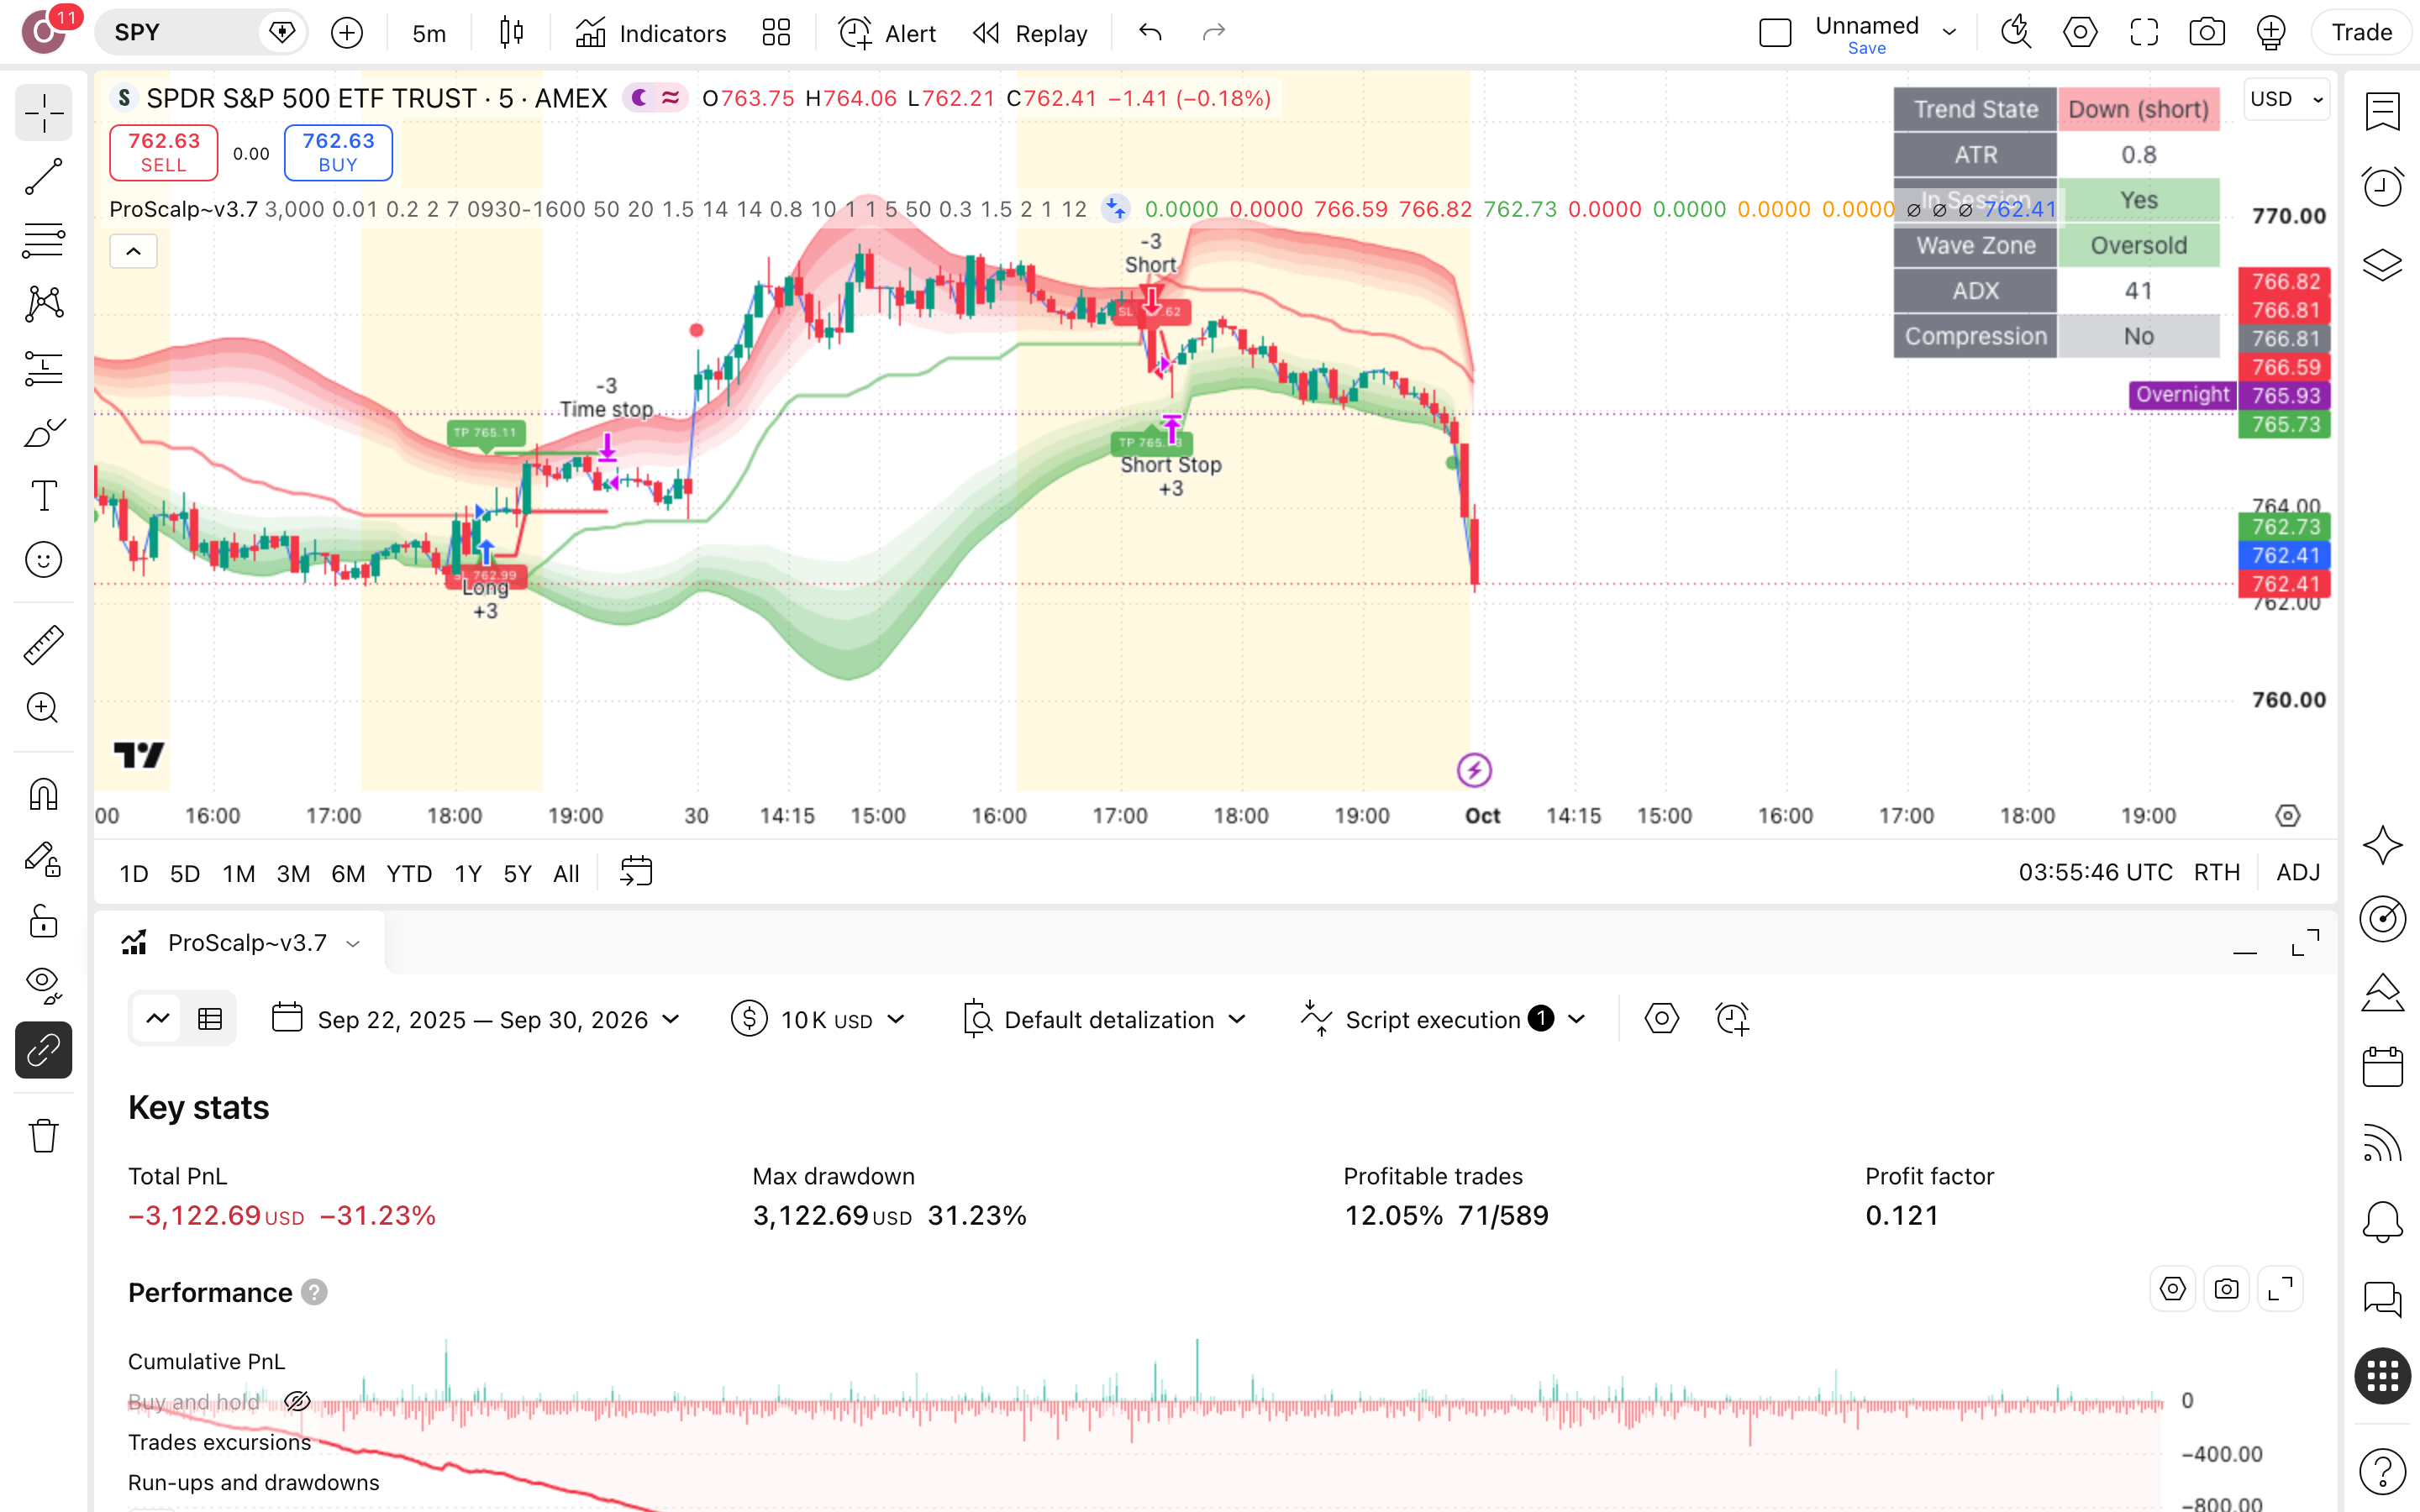Activate the Measure ruler tool
The width and height of the screenshot is (2420, 1512).
[43, 645]
